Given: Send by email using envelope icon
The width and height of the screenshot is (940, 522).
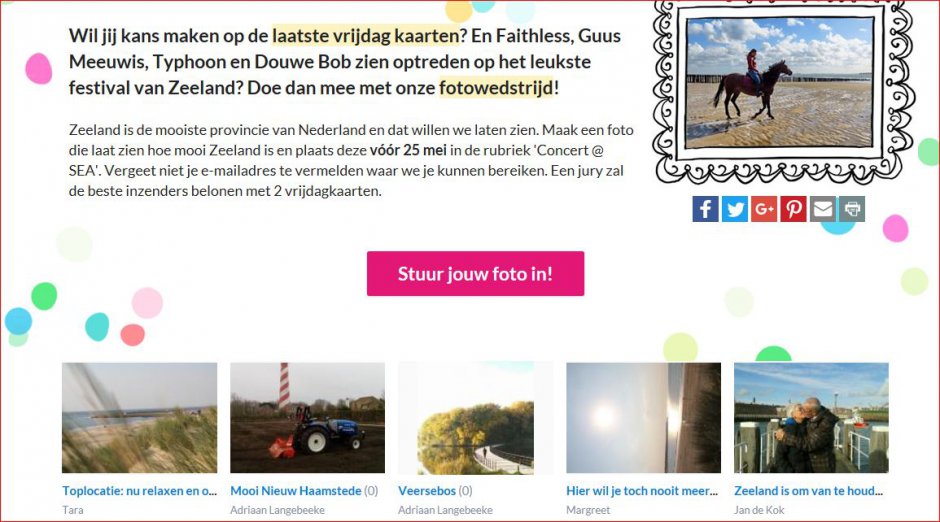Looking at the screenshot, I should coord(822,209).
